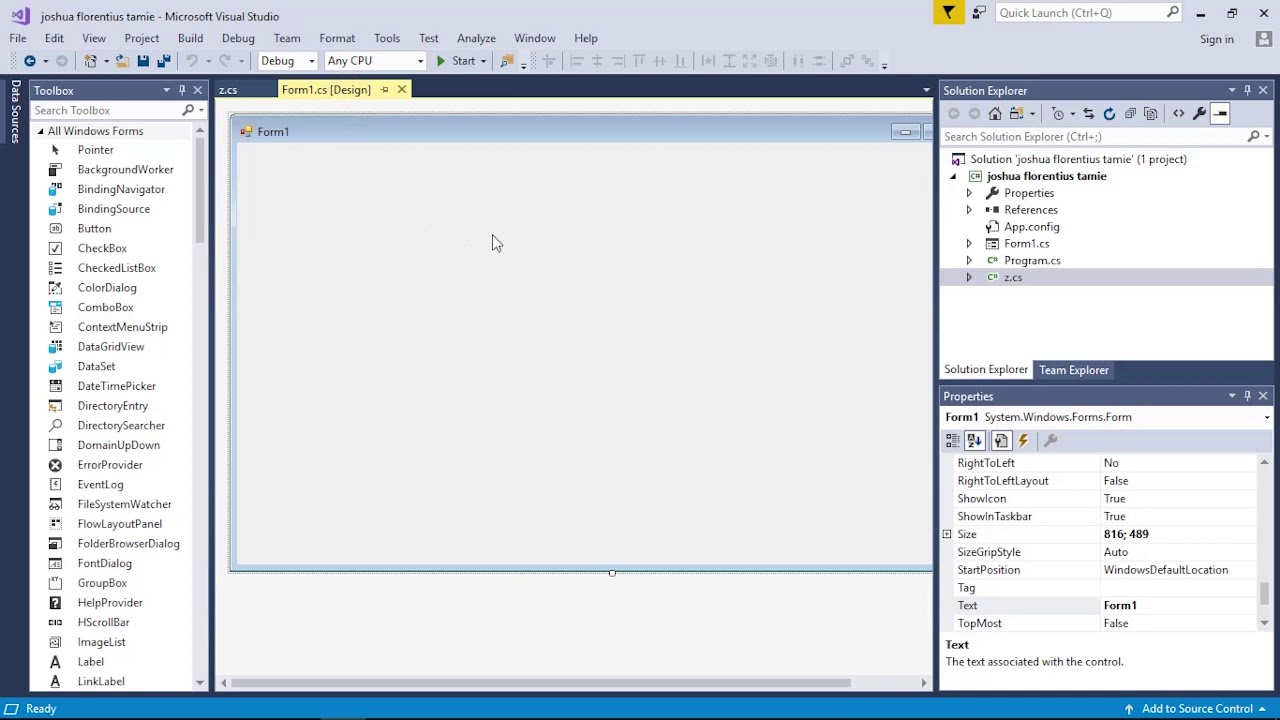Open the Form1 object selector dropdown in Properties
Image resolution: width=1280 pixels, height=720 pixels.
[1267, 418]
